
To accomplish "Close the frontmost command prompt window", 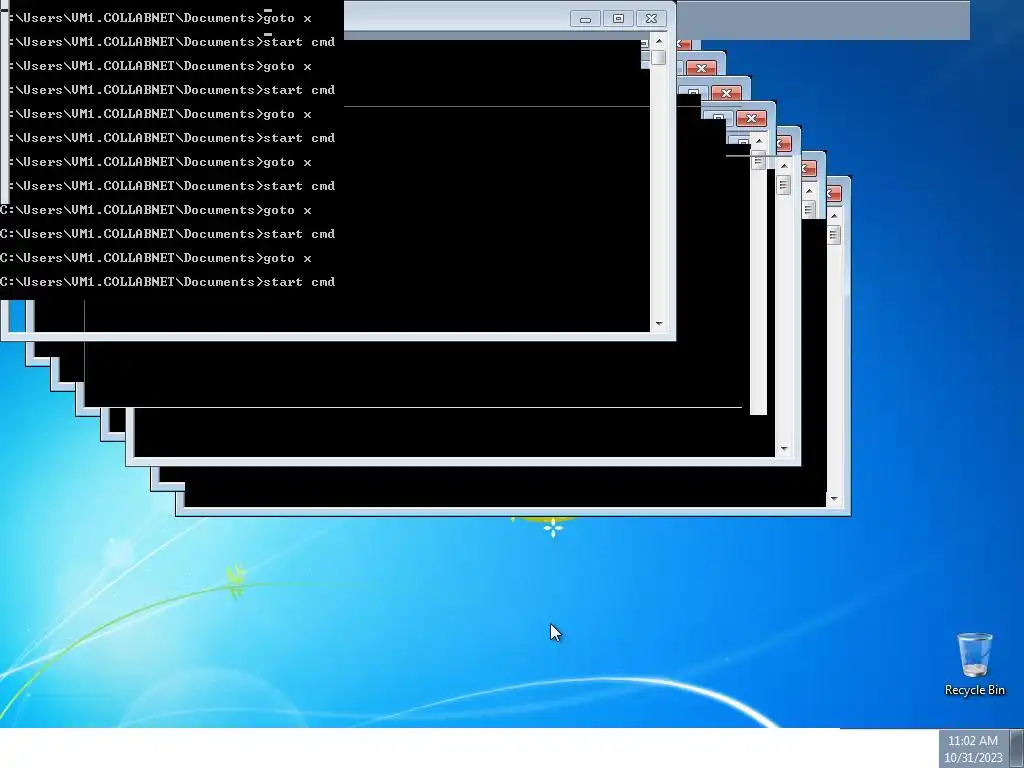I will pyautogui.click(x=651, y=19).
